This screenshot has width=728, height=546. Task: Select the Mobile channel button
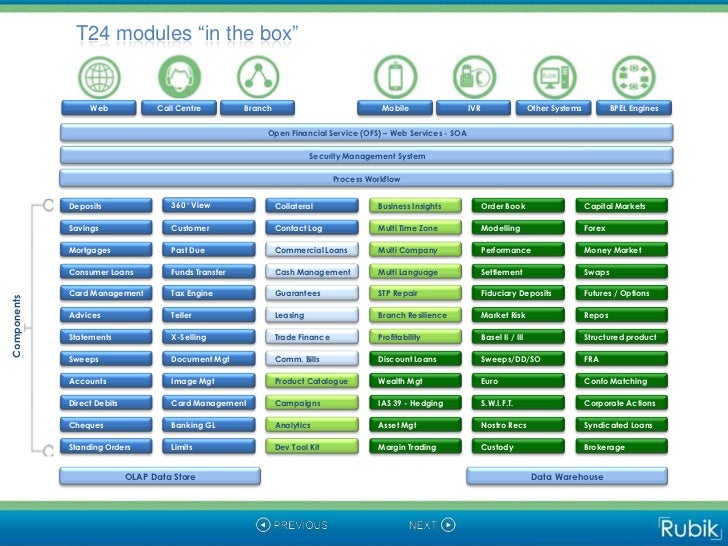(395, 108)
